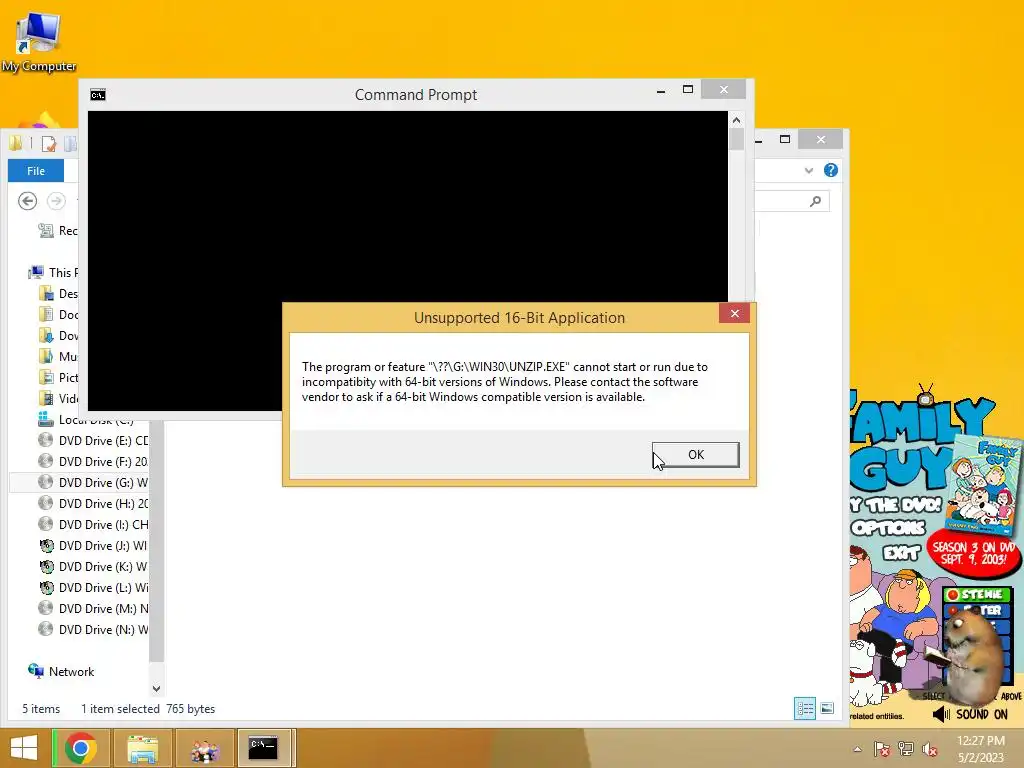Select DVD Drive (K:) in navigation pane
This screenshot has height=768, width=1024.
pos(93,566)
